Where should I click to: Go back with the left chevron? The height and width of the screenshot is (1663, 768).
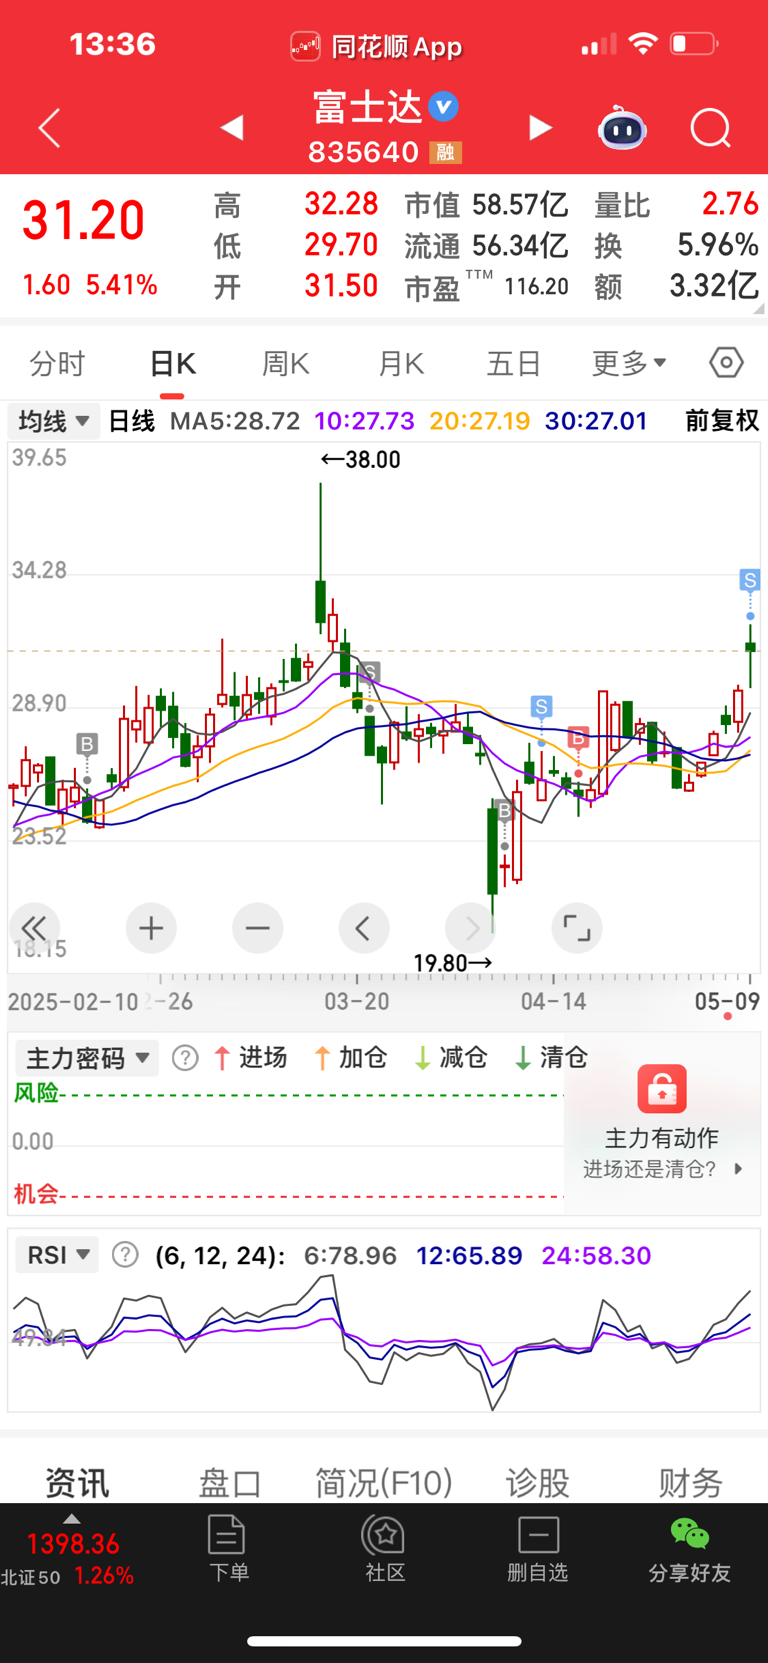(50, 128)
